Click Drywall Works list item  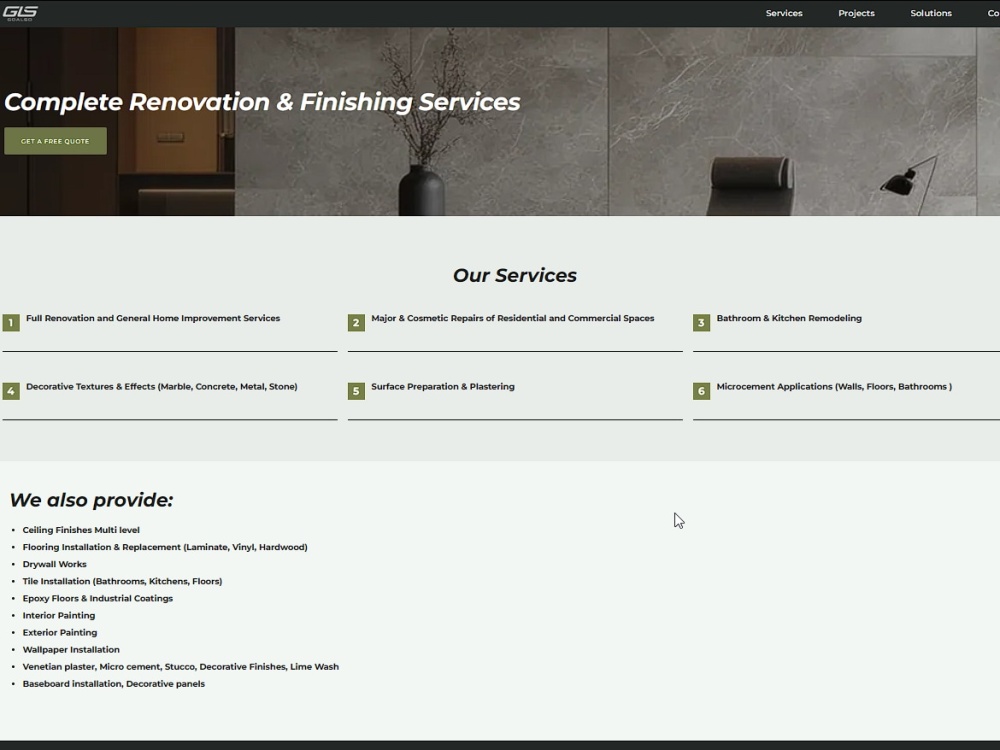54,564
